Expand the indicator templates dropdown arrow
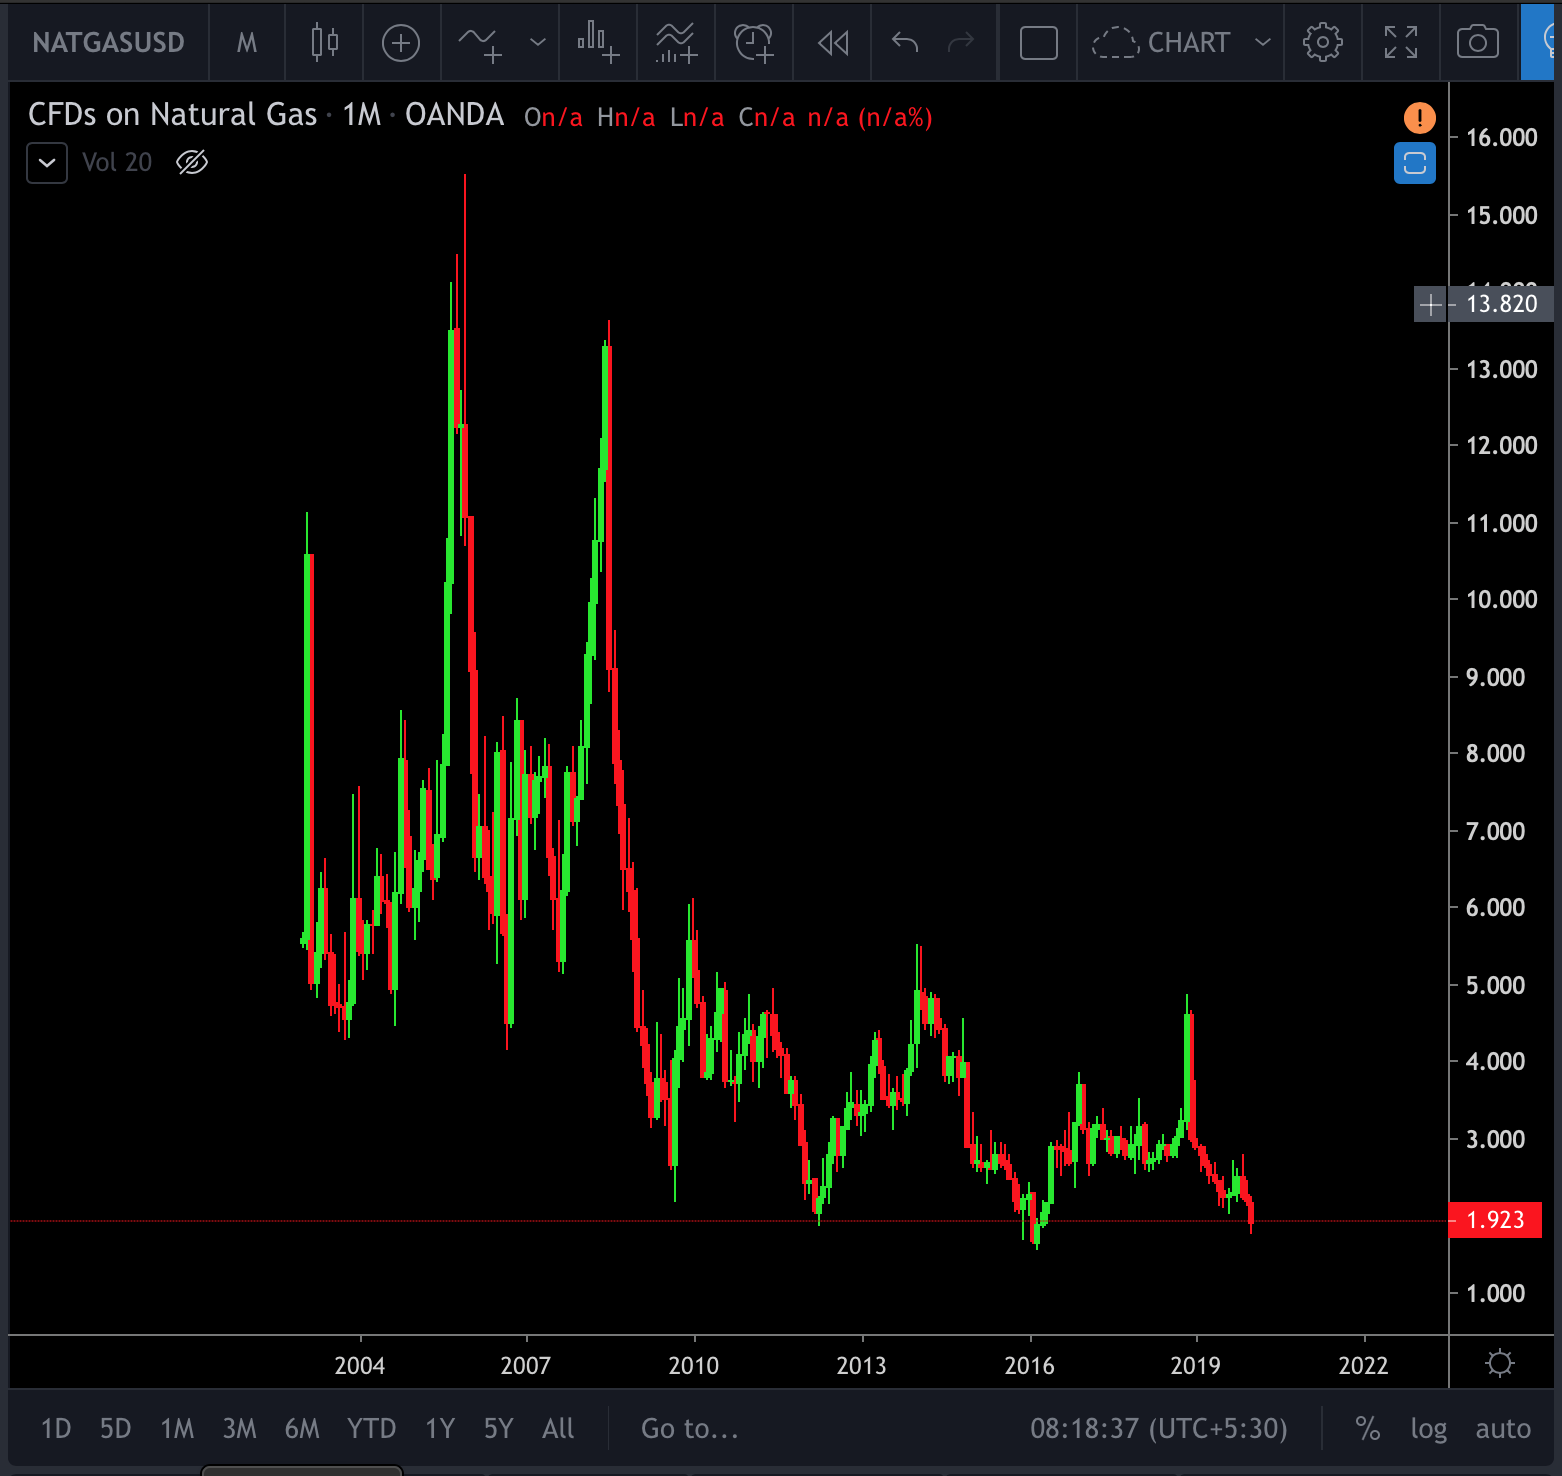 (x=538, y=42)
